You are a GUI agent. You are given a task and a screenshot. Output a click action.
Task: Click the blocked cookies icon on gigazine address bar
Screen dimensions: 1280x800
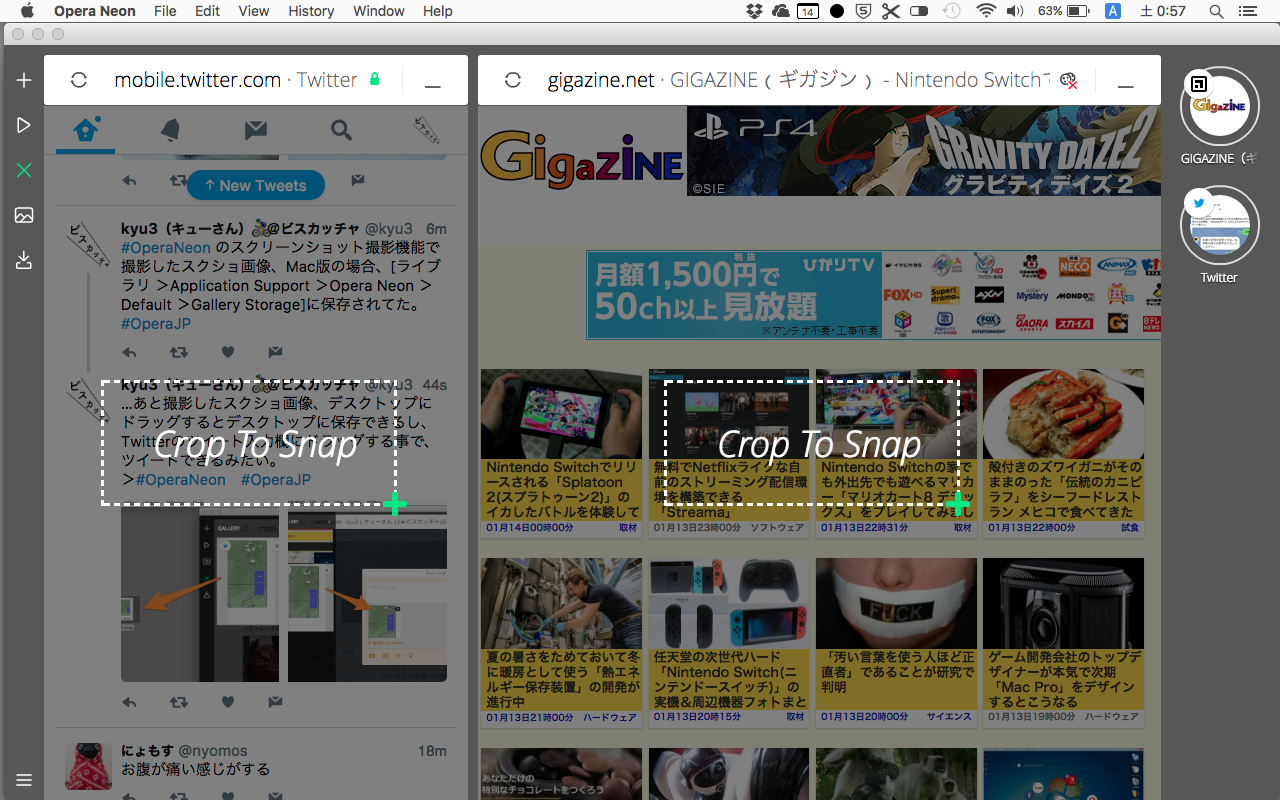point(1069,81)
